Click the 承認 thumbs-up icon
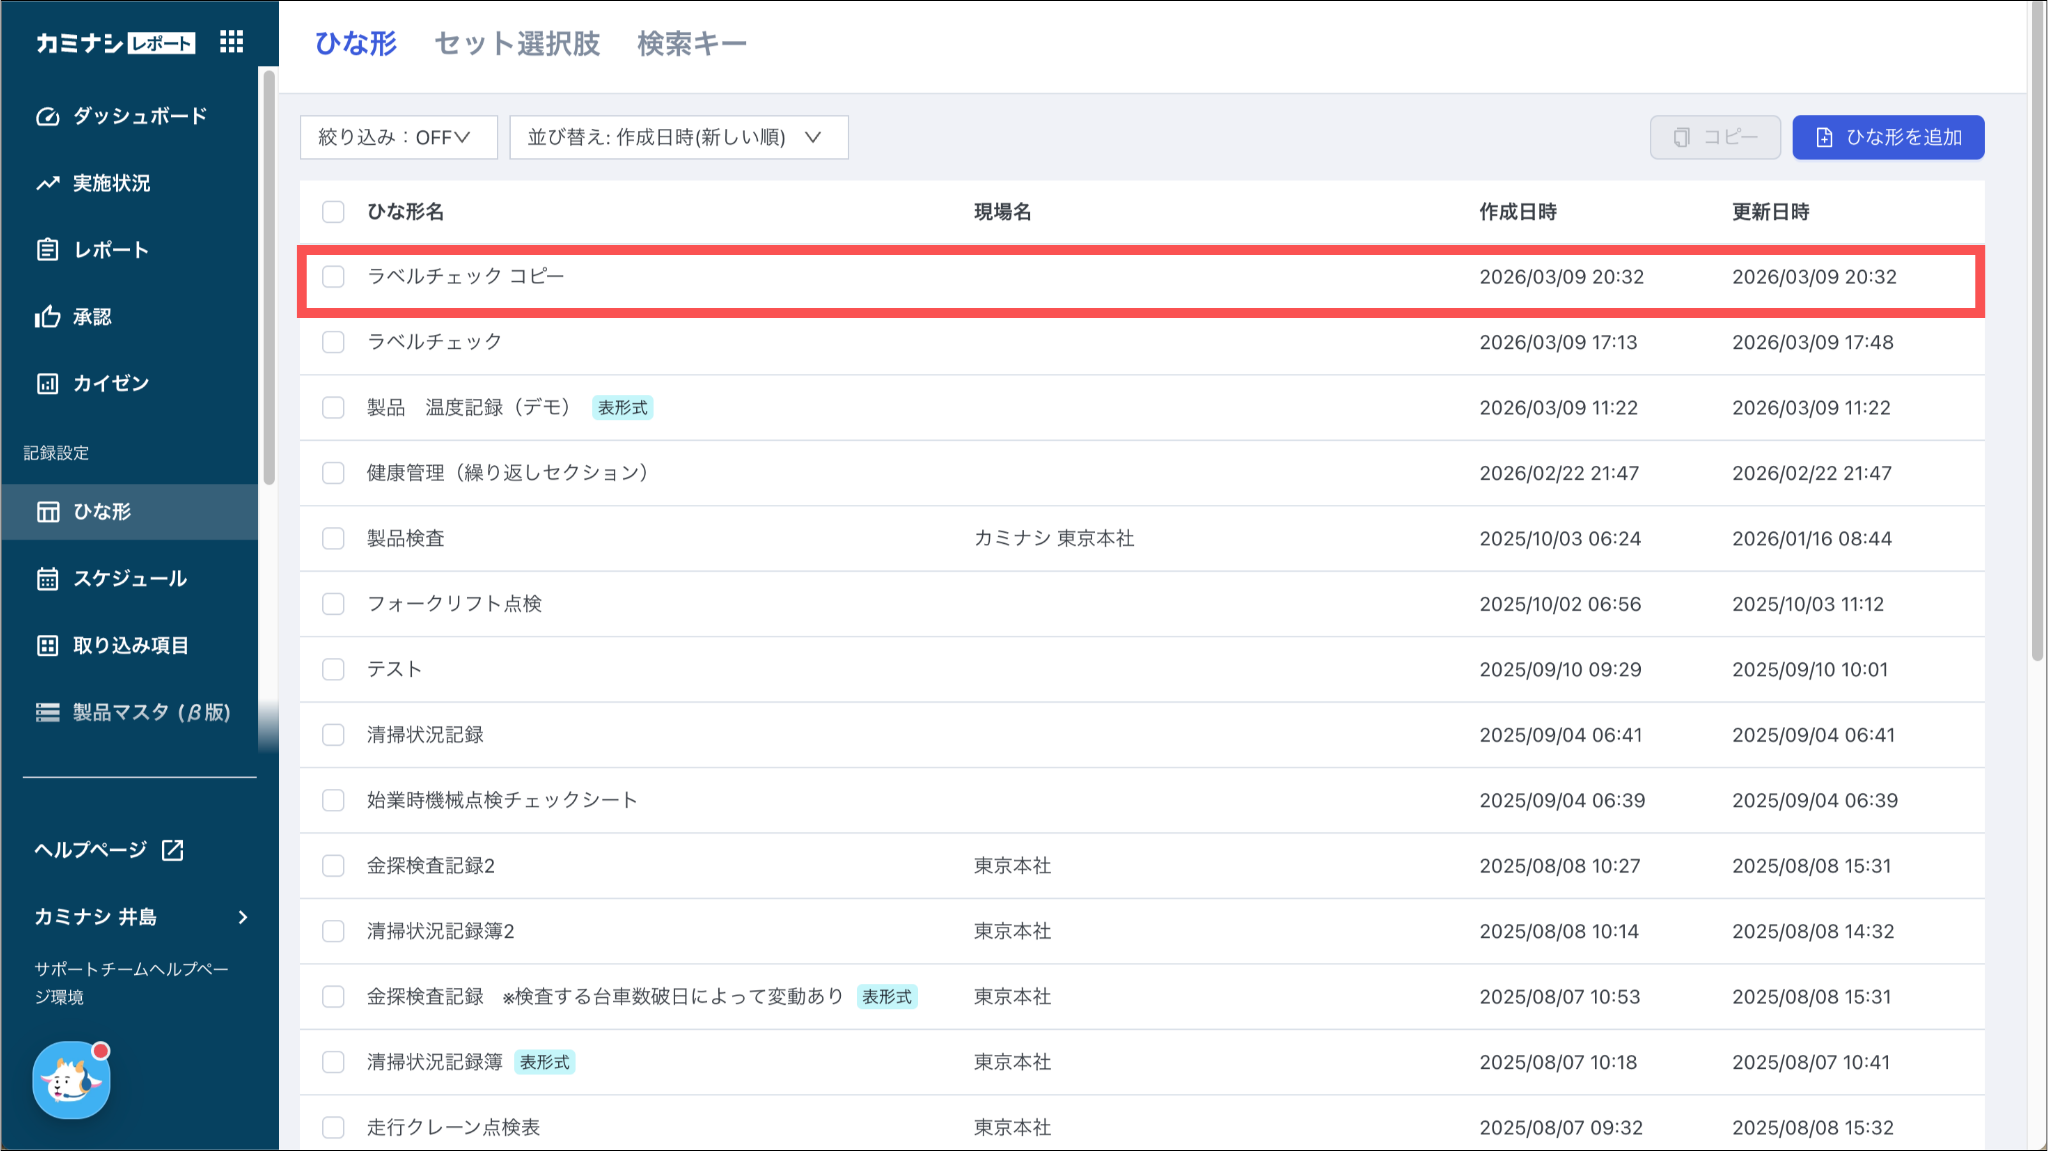The image size is (2048, 1151). pos(47,317)
